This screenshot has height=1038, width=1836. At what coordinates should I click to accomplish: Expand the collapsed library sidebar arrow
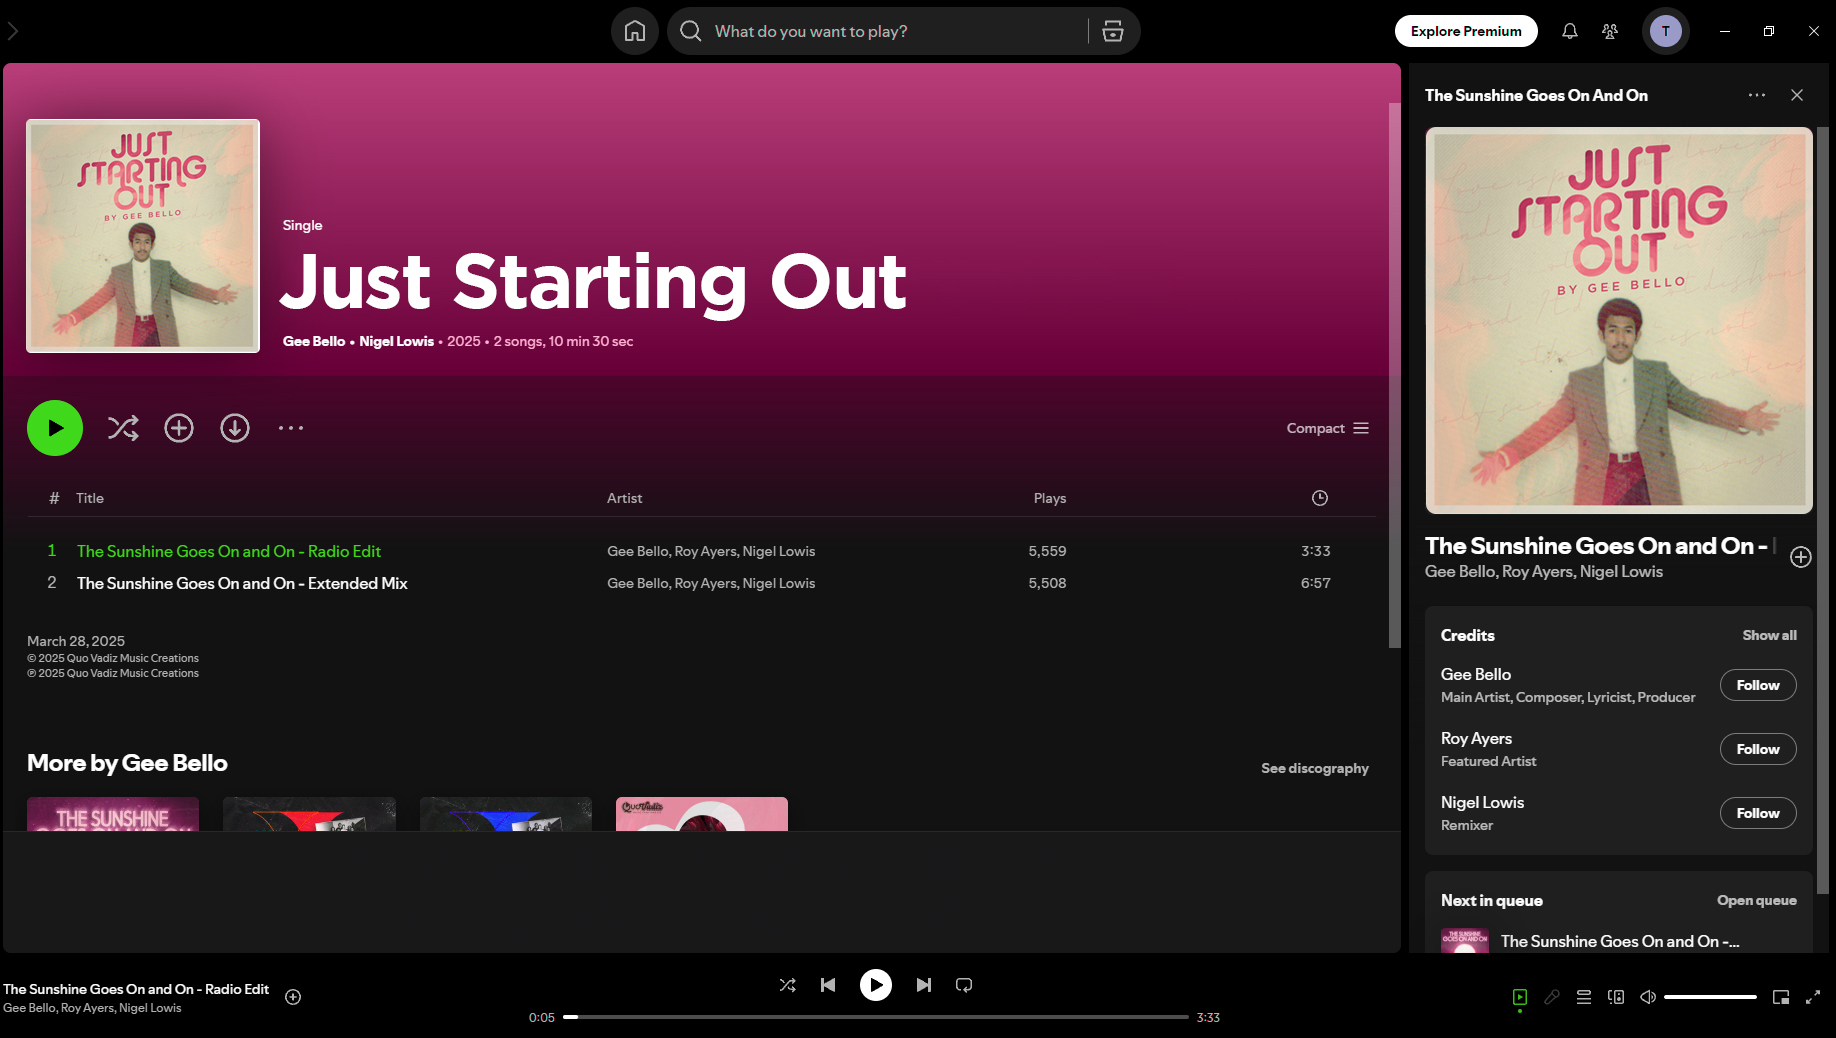click(x=13, y=31)
